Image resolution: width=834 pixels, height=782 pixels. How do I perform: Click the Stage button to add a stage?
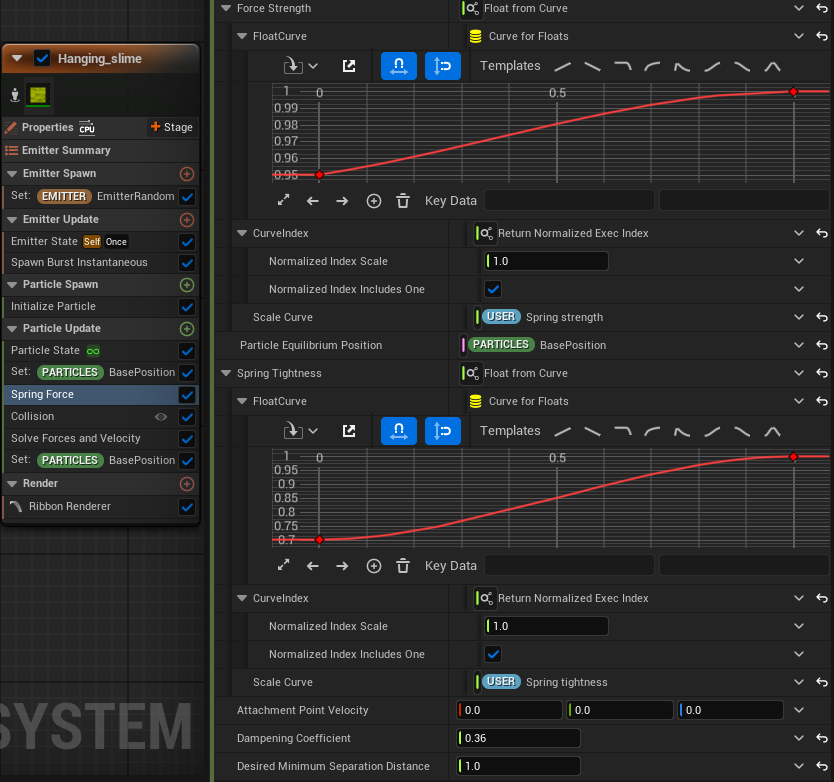pos(171,127)
